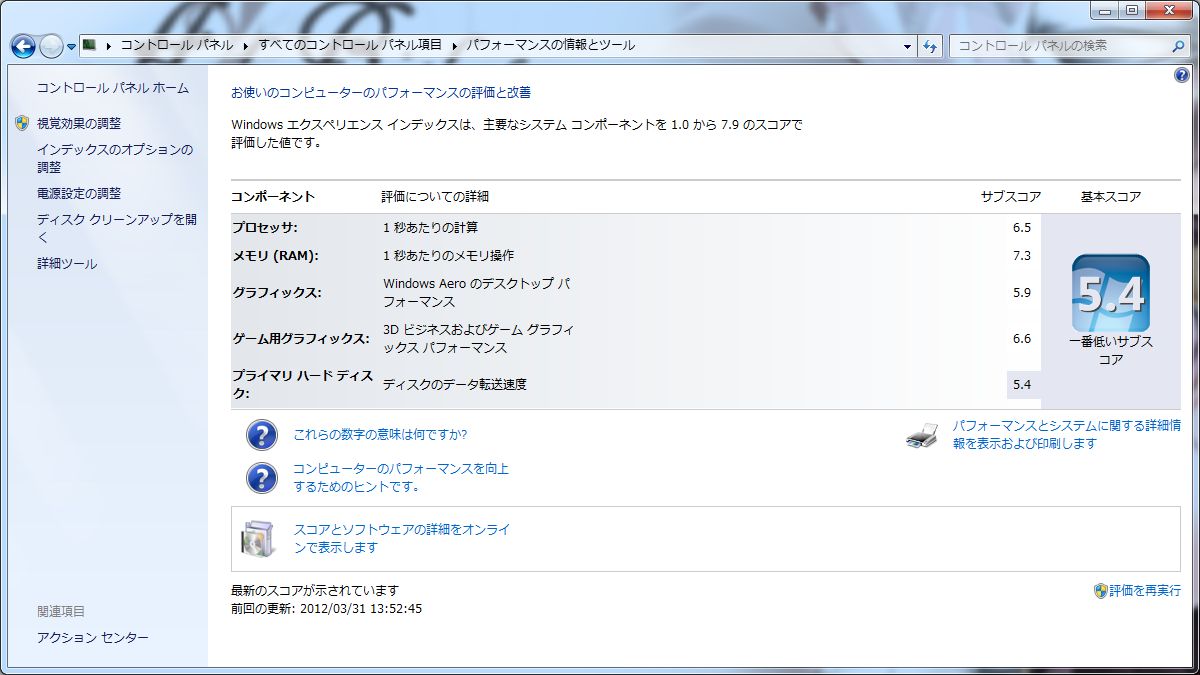This screenshot has height=675, width=1200.
Task: Click processor subscore 6.5
Action: [1021, 228]
